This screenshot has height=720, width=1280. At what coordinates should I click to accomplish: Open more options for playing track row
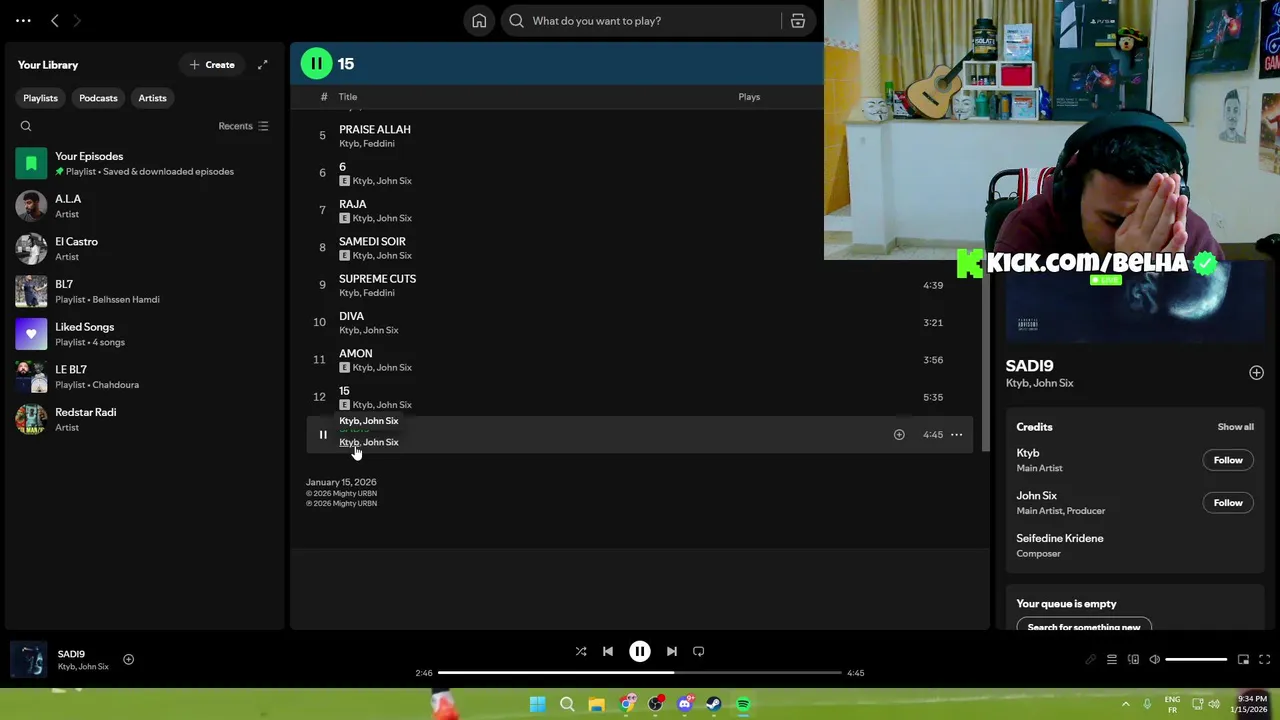(x=956, y=435)
